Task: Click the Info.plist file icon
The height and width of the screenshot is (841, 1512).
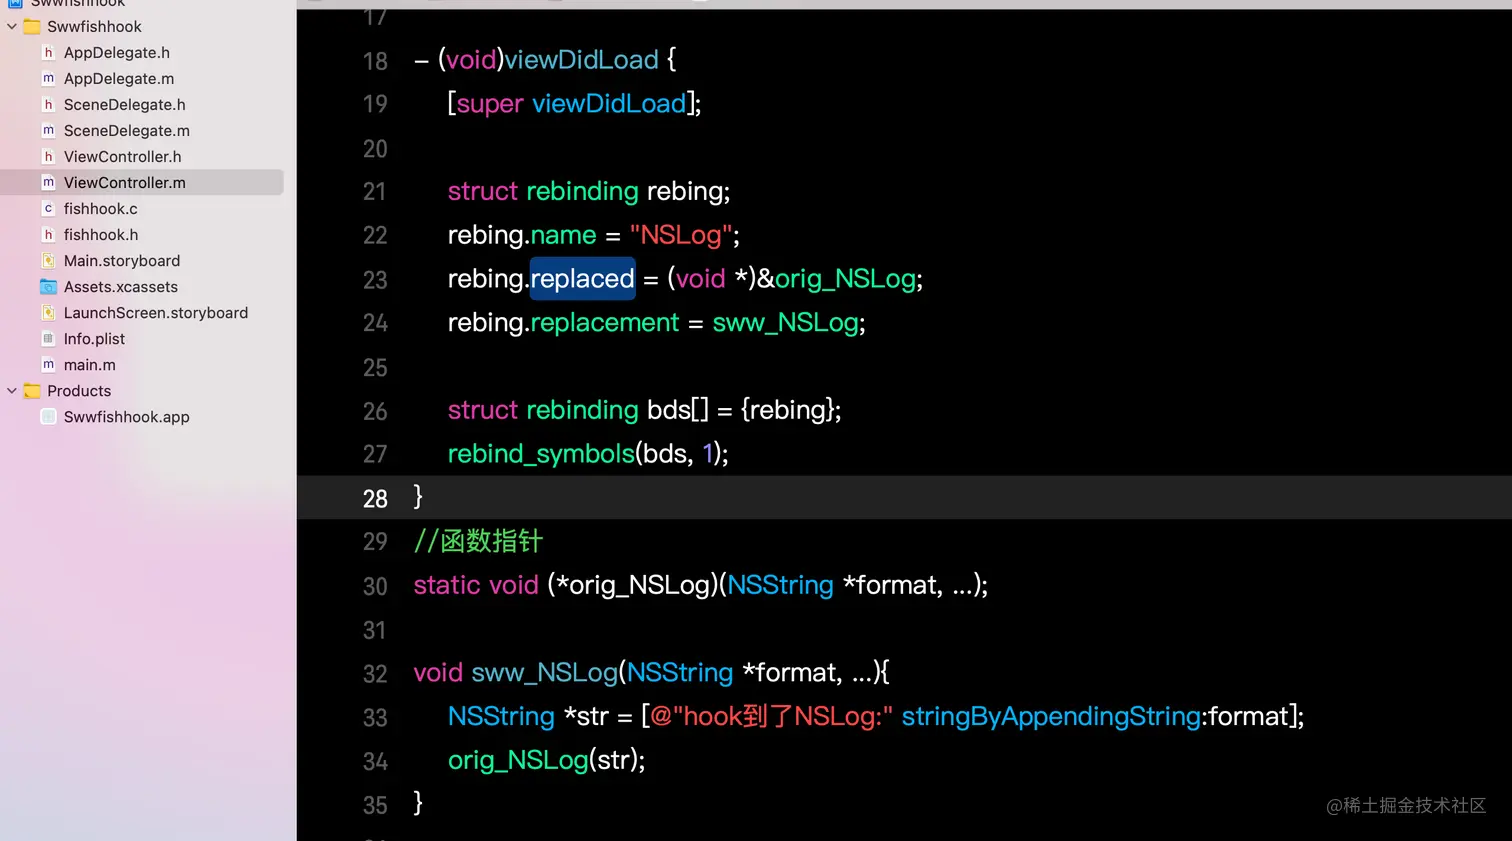Action: click(48, 338)
